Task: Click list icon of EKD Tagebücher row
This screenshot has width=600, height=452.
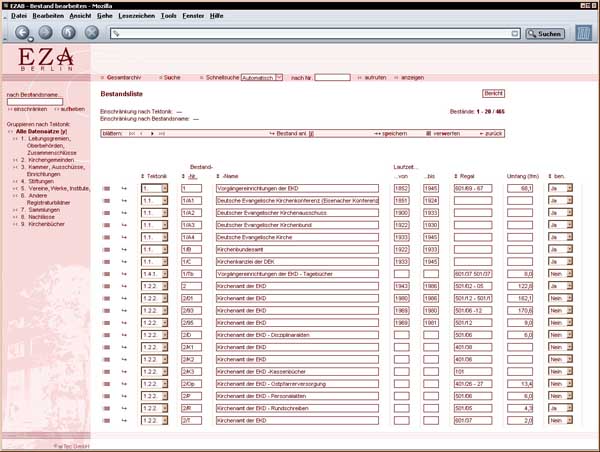Action: [107, 274]
